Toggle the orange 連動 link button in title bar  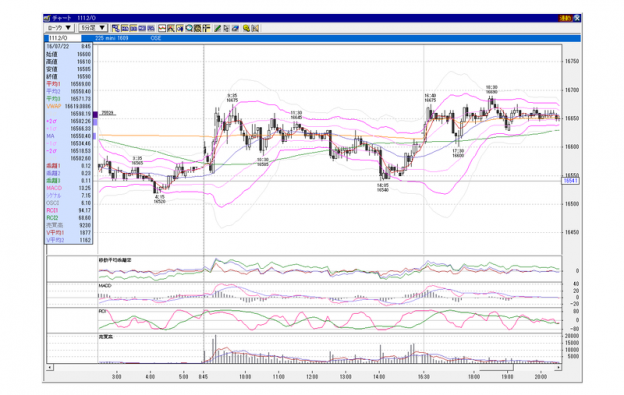click(x=565, y=18)
